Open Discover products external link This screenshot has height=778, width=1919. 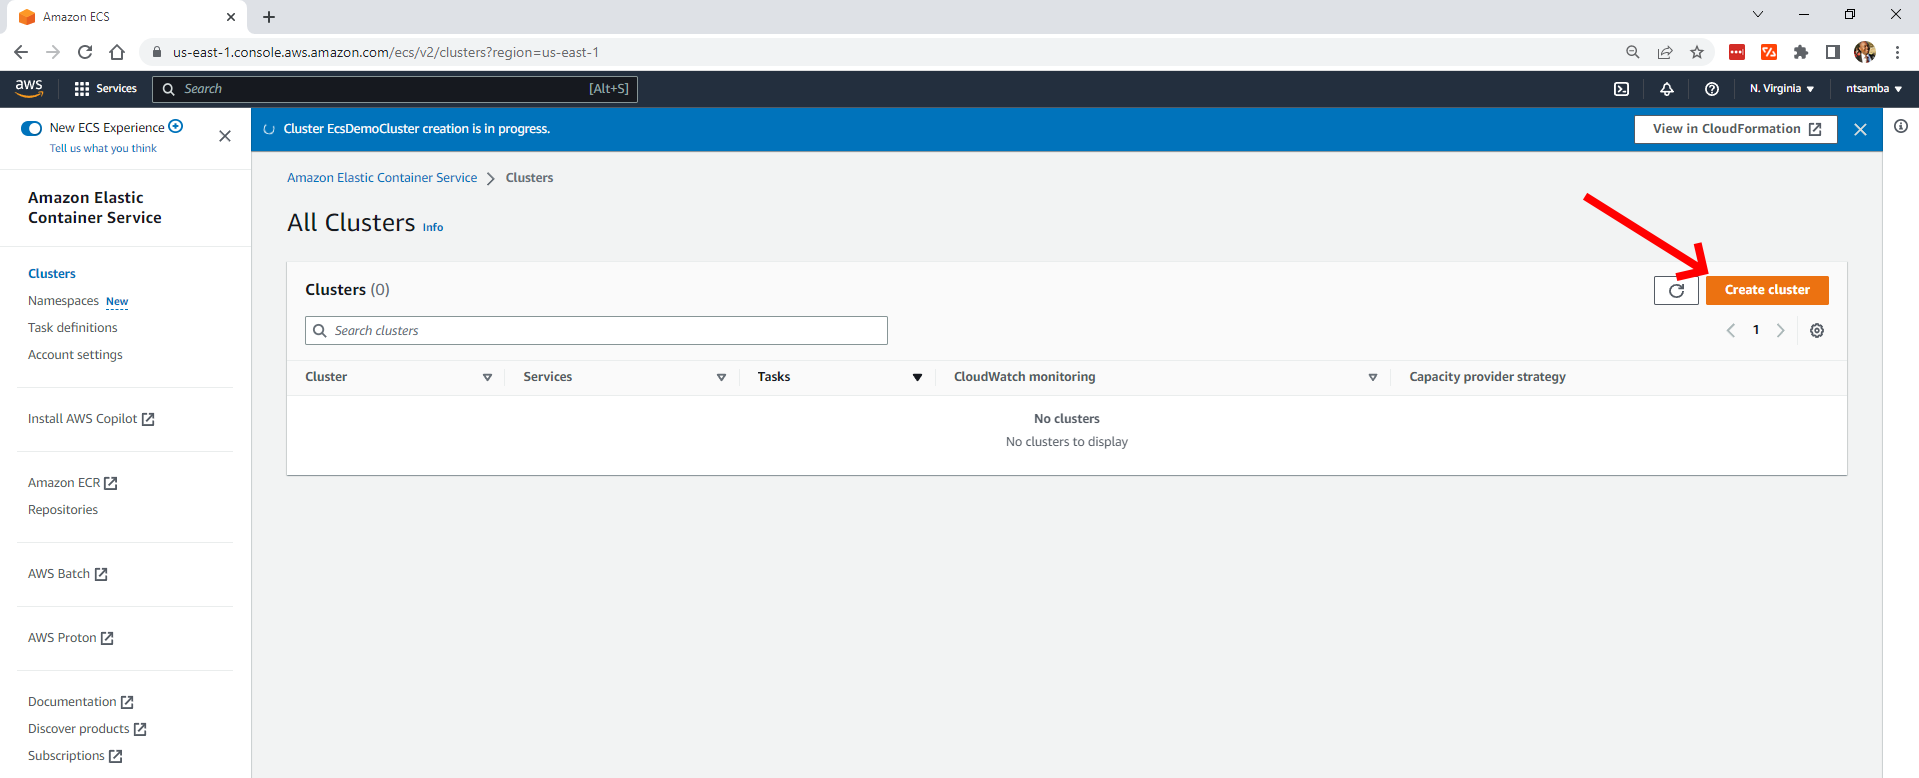[x=87, y=729]
